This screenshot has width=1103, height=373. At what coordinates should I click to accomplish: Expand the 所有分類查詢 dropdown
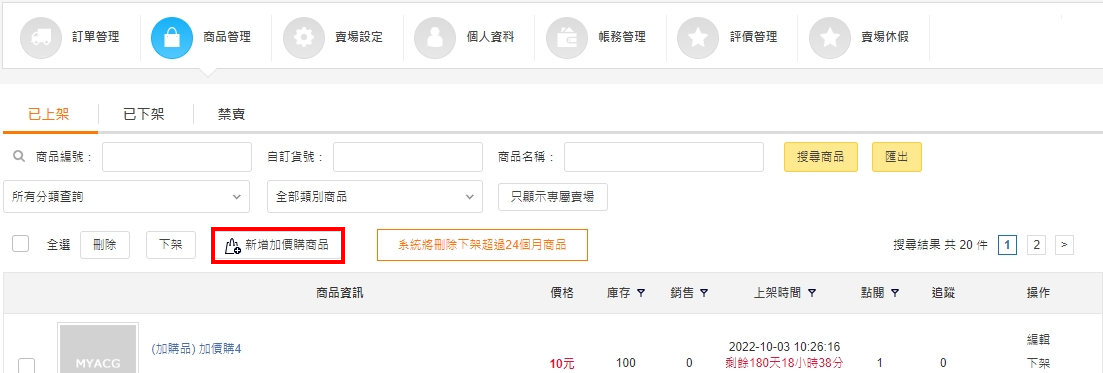click(127, 197)
